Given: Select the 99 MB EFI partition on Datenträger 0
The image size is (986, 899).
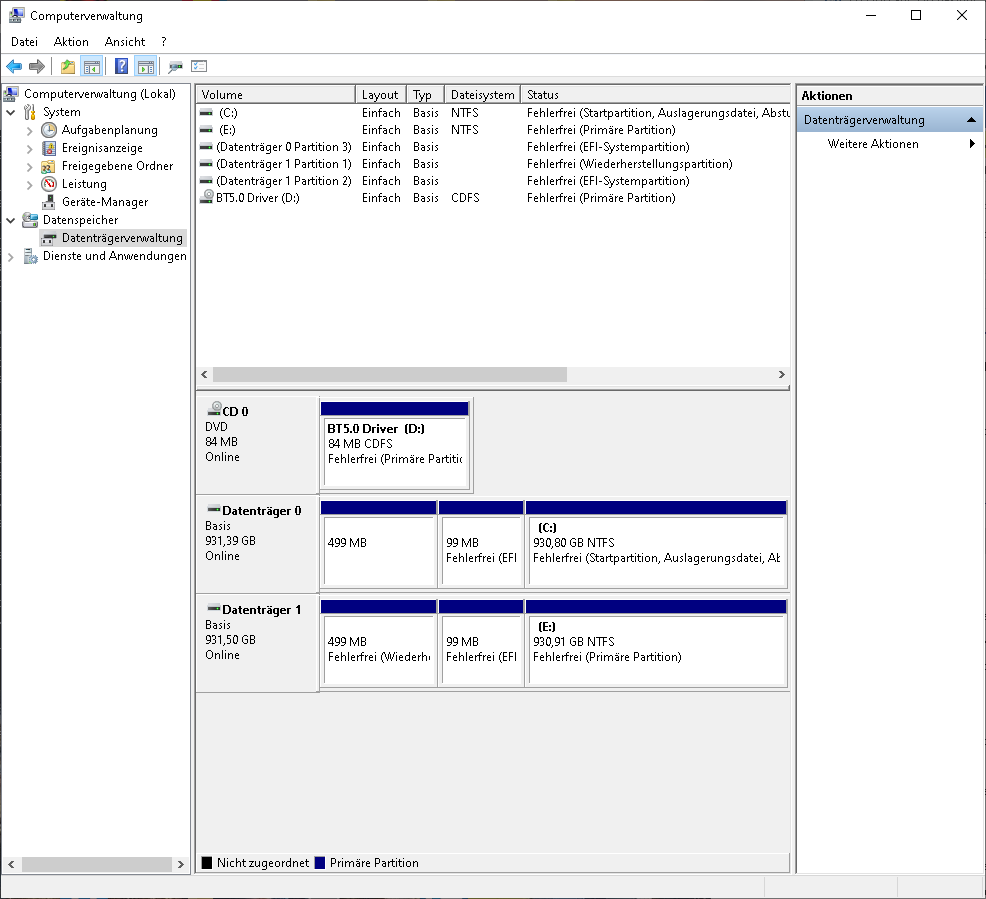Looking at the screenshot, I should 481,544.
